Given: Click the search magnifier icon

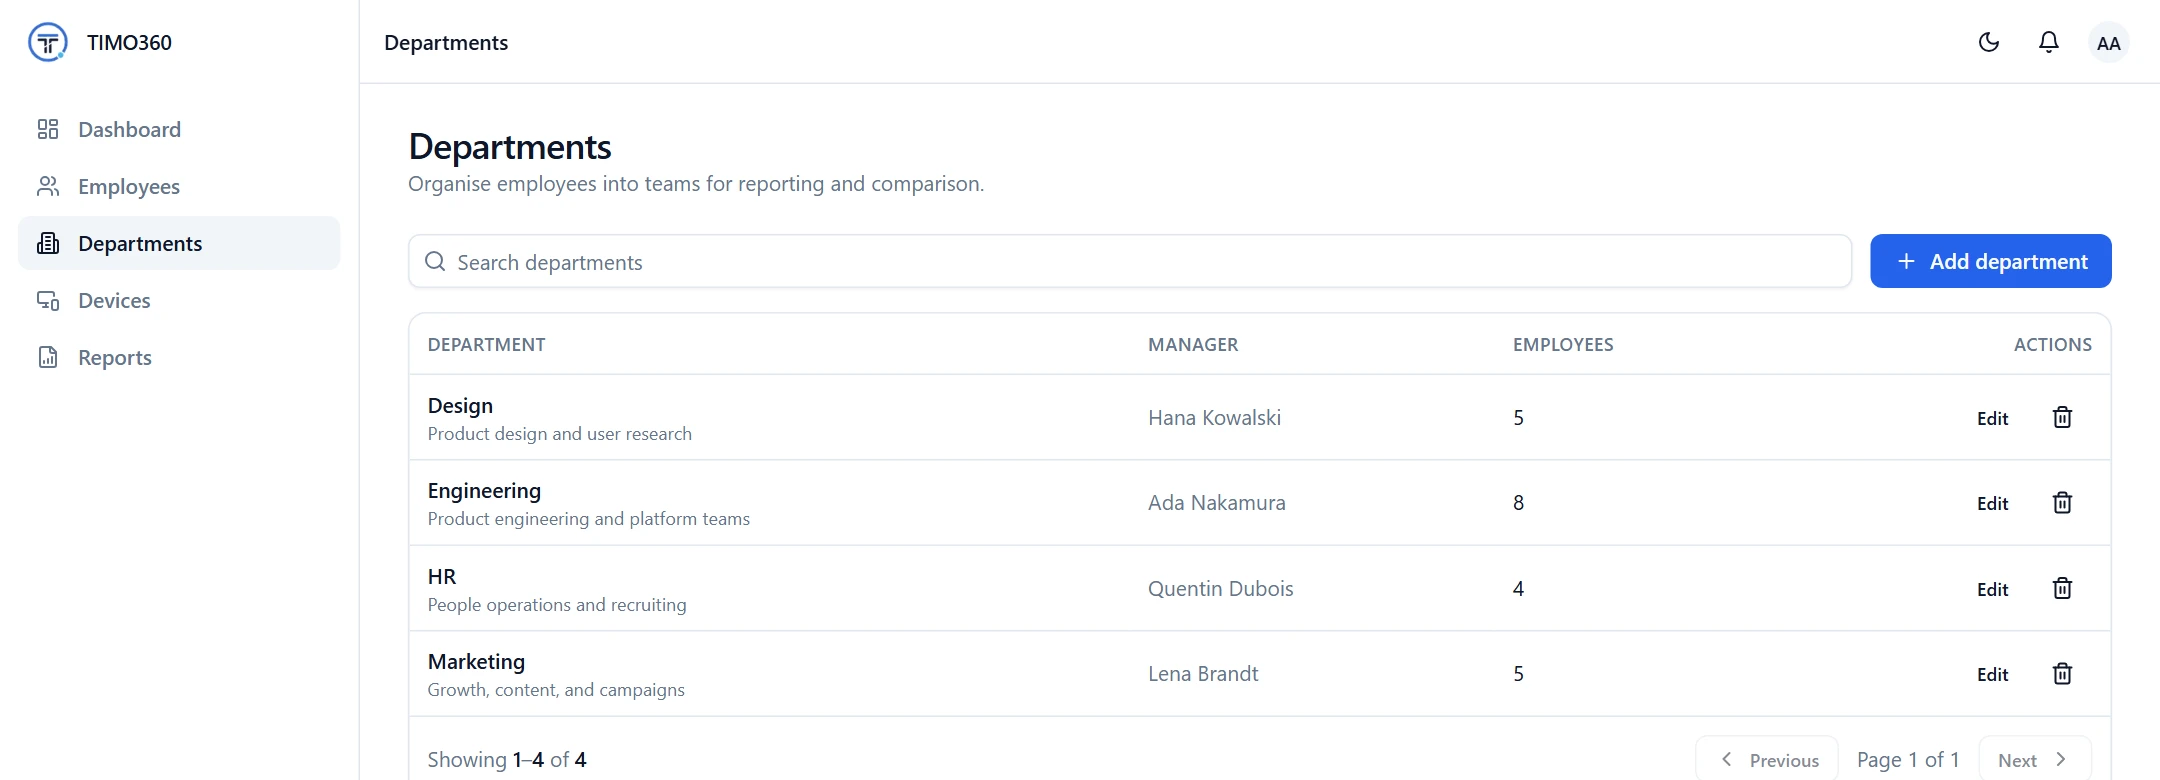Looking at the screenshot, I should [x=435, y=261].
